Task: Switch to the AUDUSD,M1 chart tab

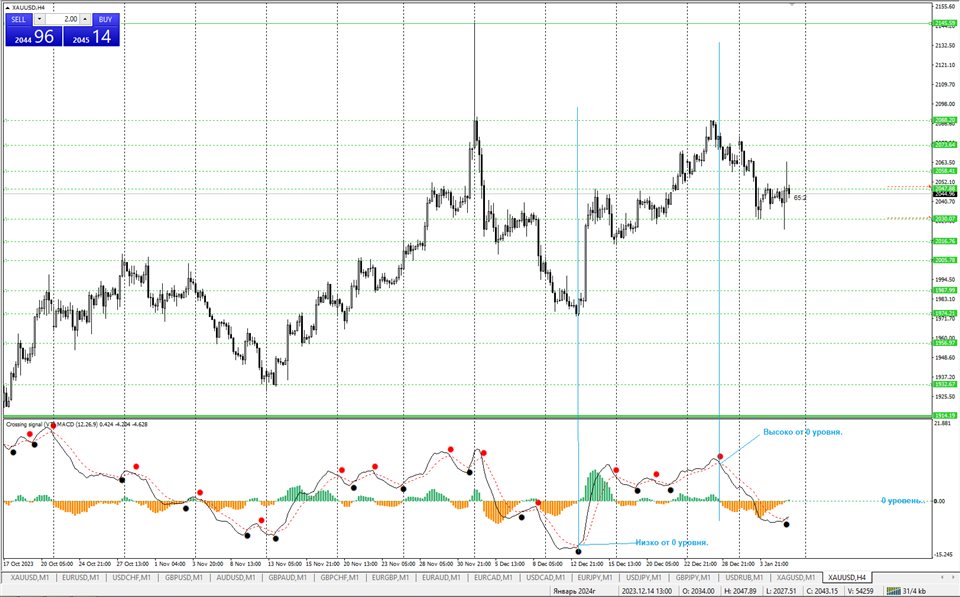Action: pos(236,577)
